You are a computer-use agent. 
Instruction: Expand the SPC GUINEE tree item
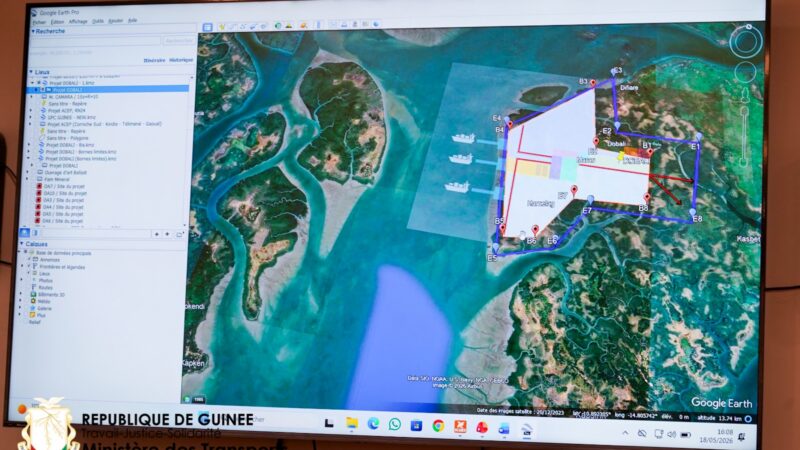point(31,117)
